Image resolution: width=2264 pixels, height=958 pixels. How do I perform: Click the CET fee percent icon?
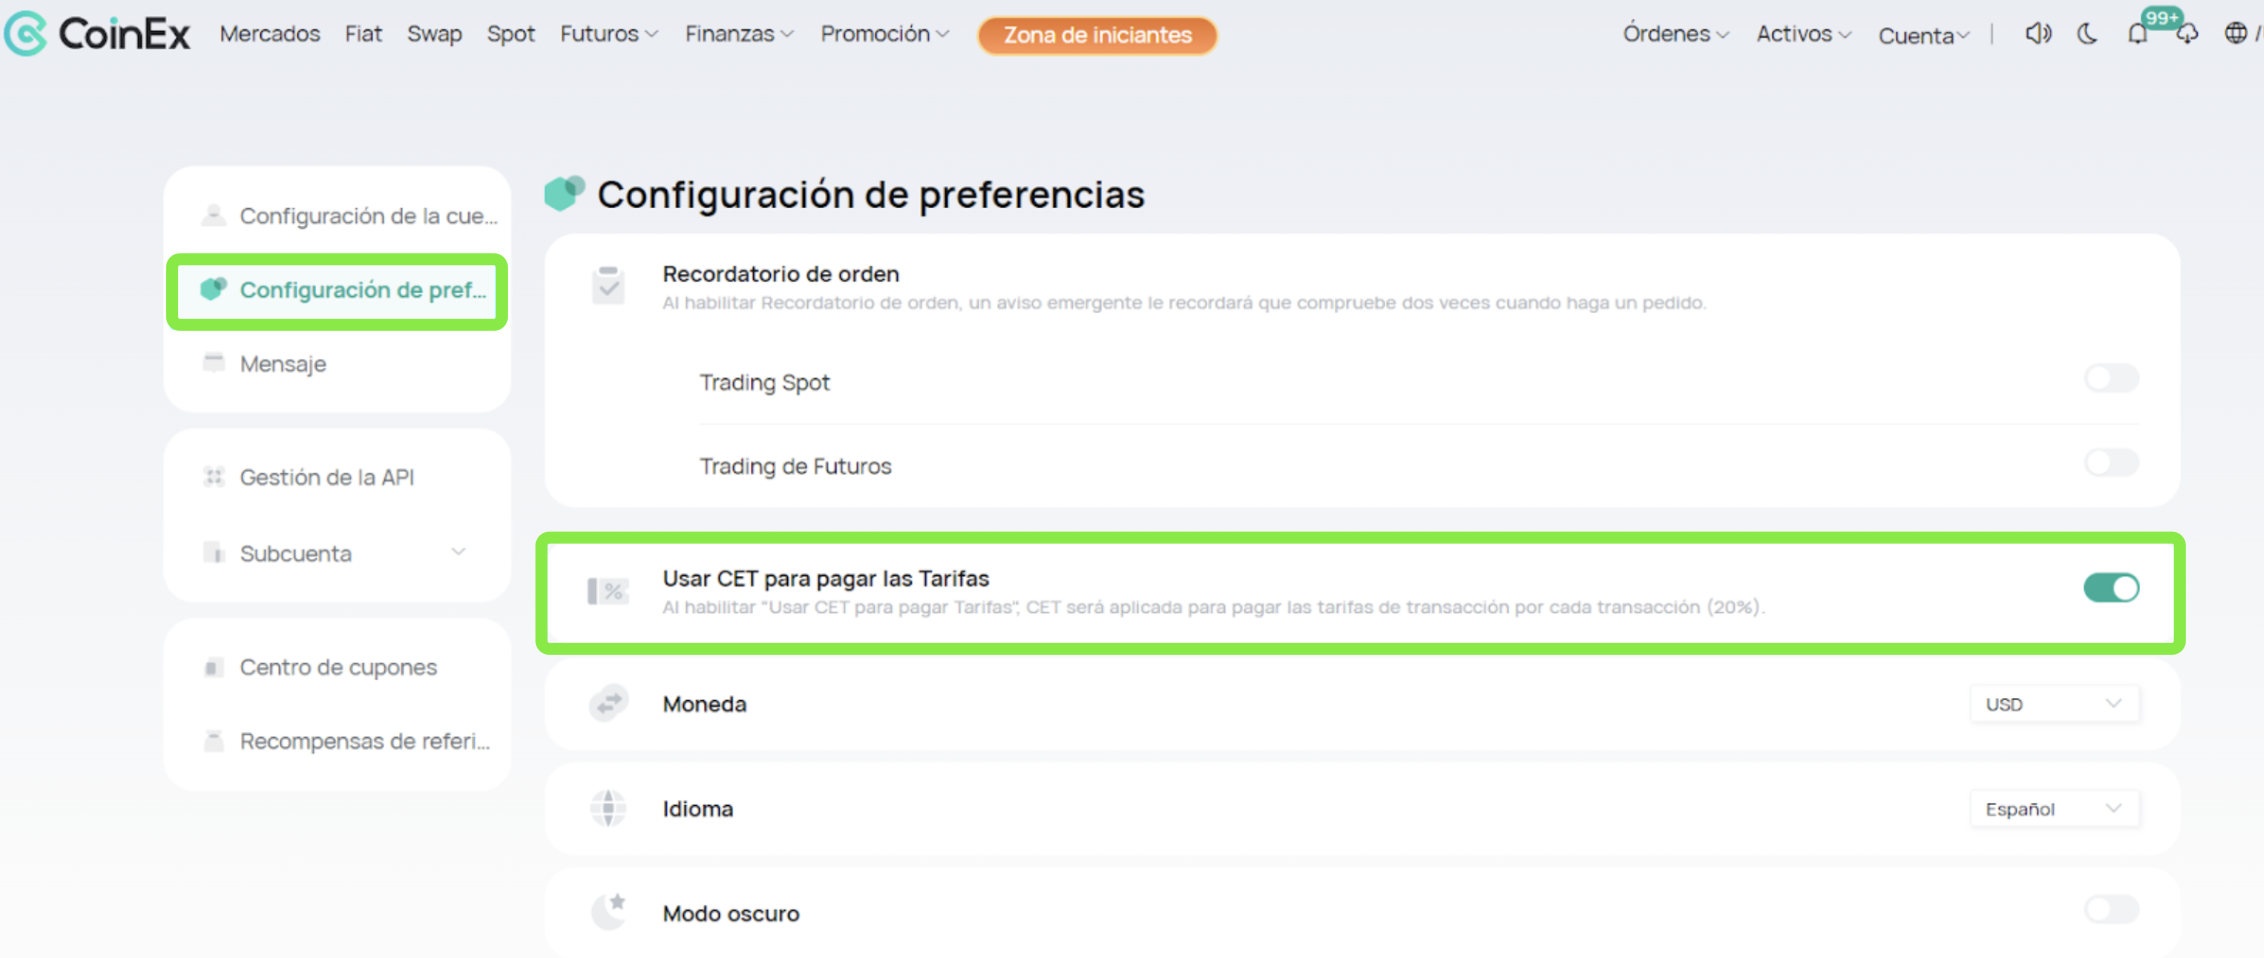tap(607, 591)
